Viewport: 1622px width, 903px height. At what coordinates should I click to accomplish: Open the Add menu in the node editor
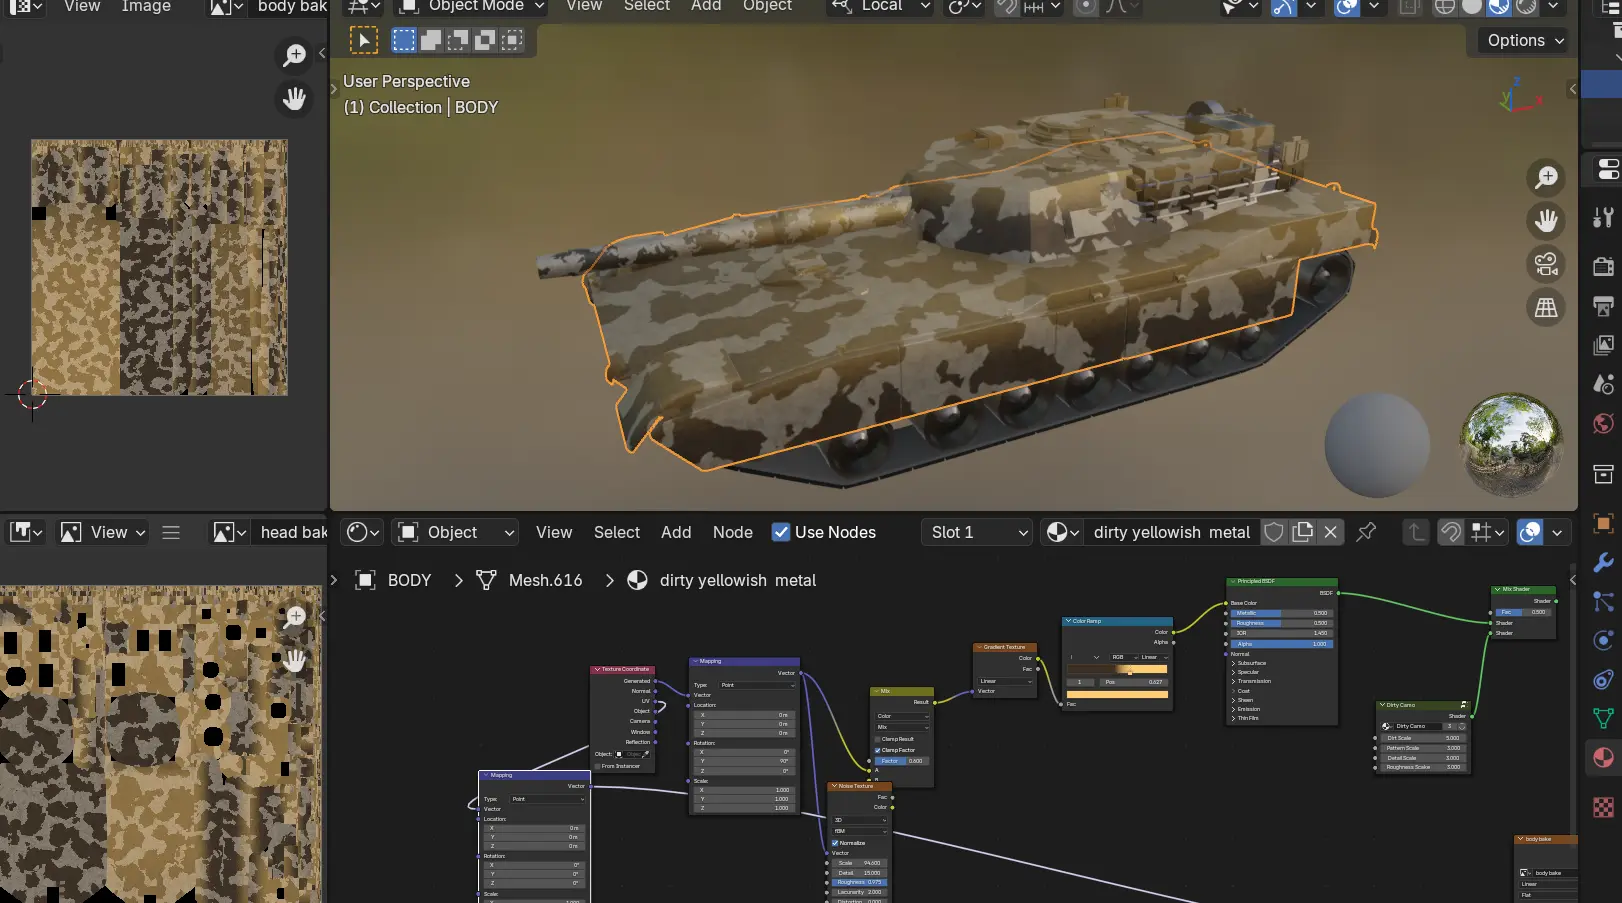[x=676, y=532]
